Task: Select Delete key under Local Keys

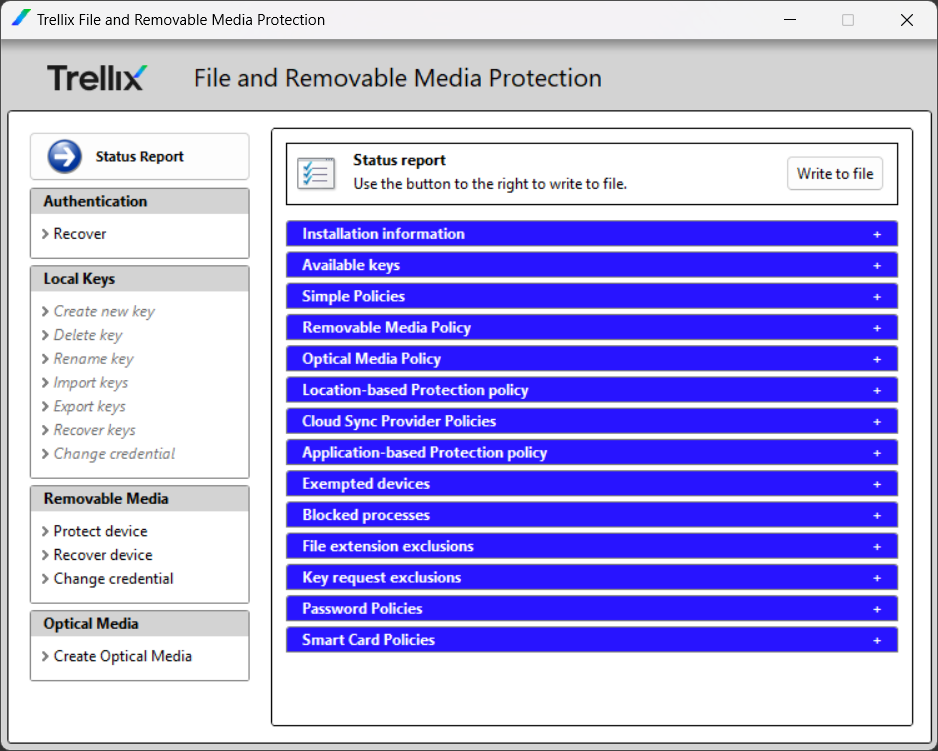Action: (88, 335)
